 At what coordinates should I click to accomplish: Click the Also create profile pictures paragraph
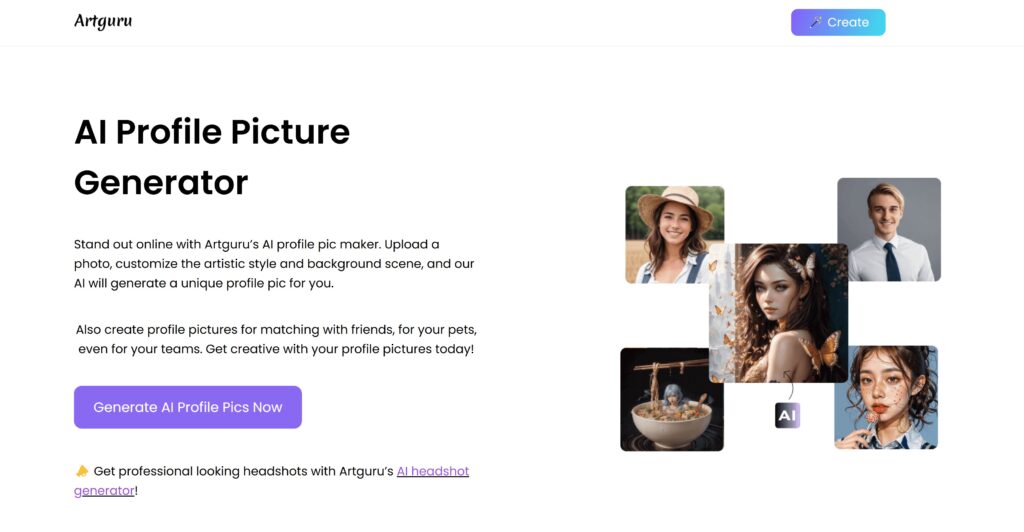276,339
